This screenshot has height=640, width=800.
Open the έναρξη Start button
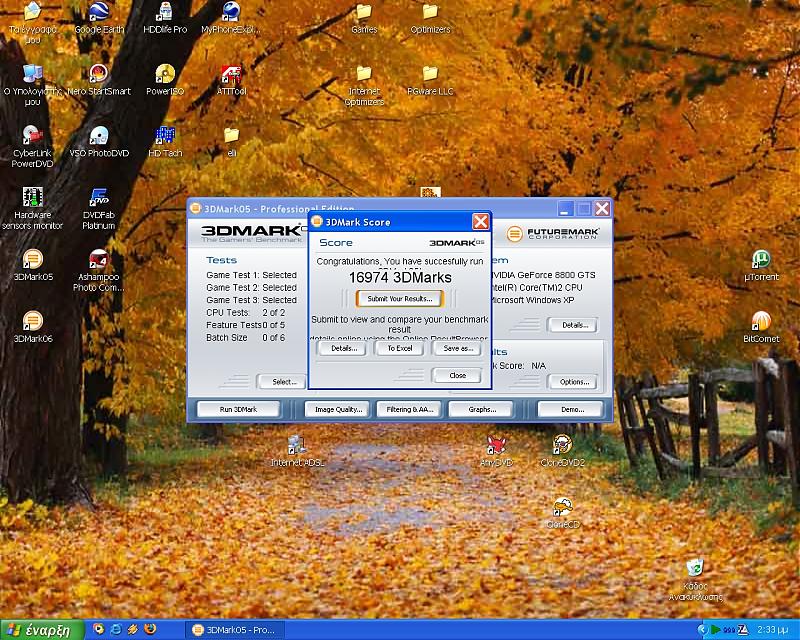click(x=42, y=630)
